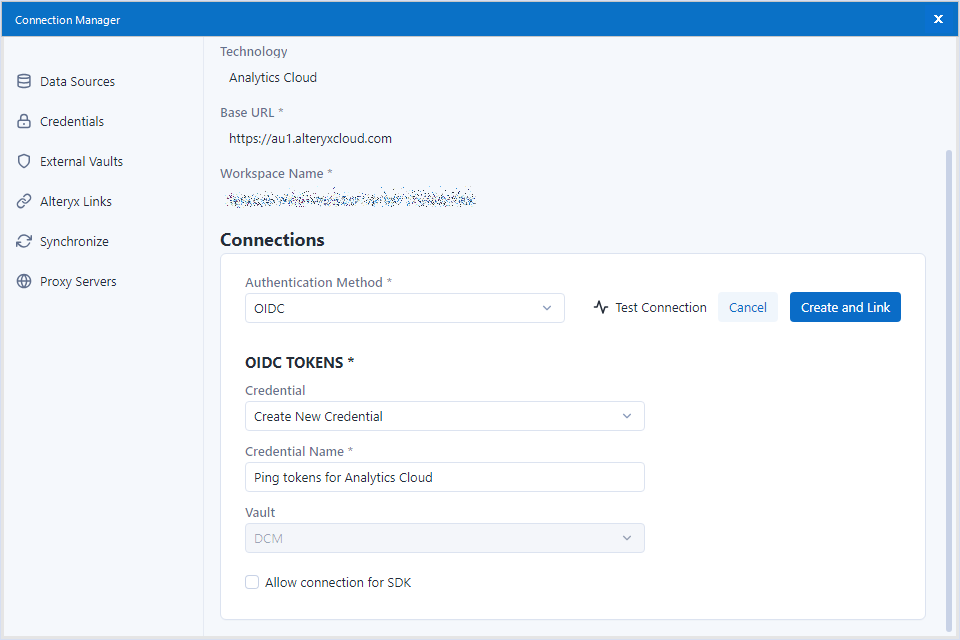The image size is (960, 640).
Task: Click the Data Sources database icon
Action: (x=24, y=81)
